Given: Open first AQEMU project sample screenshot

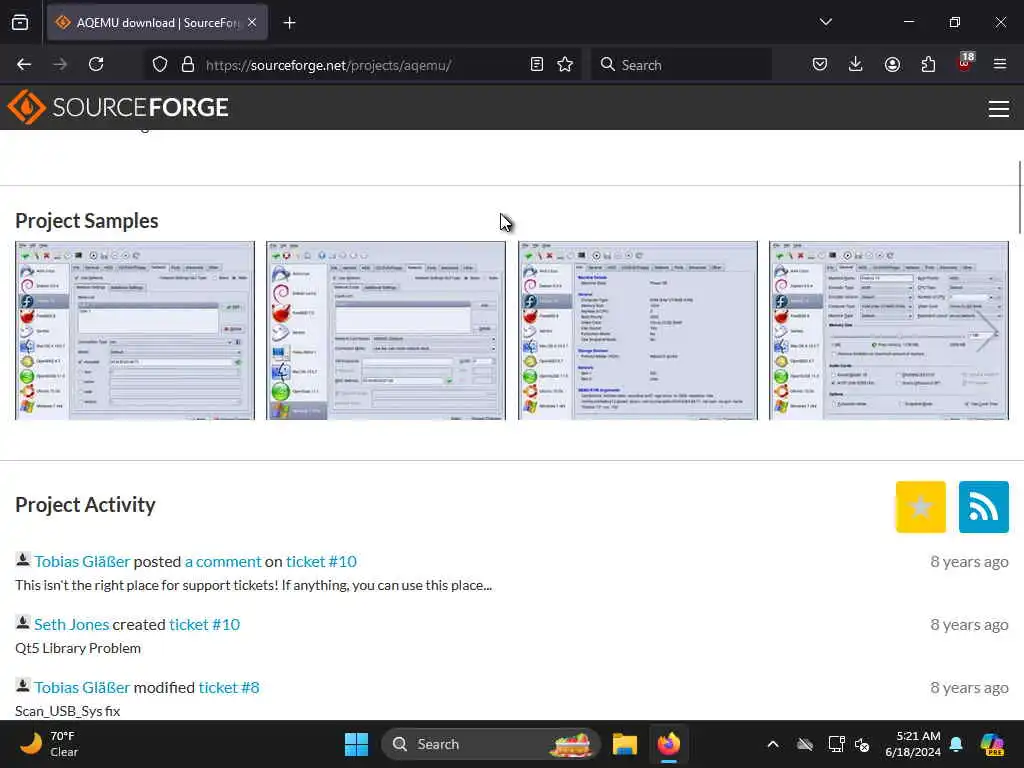Looking at the screenshot, I should point(135,330).
